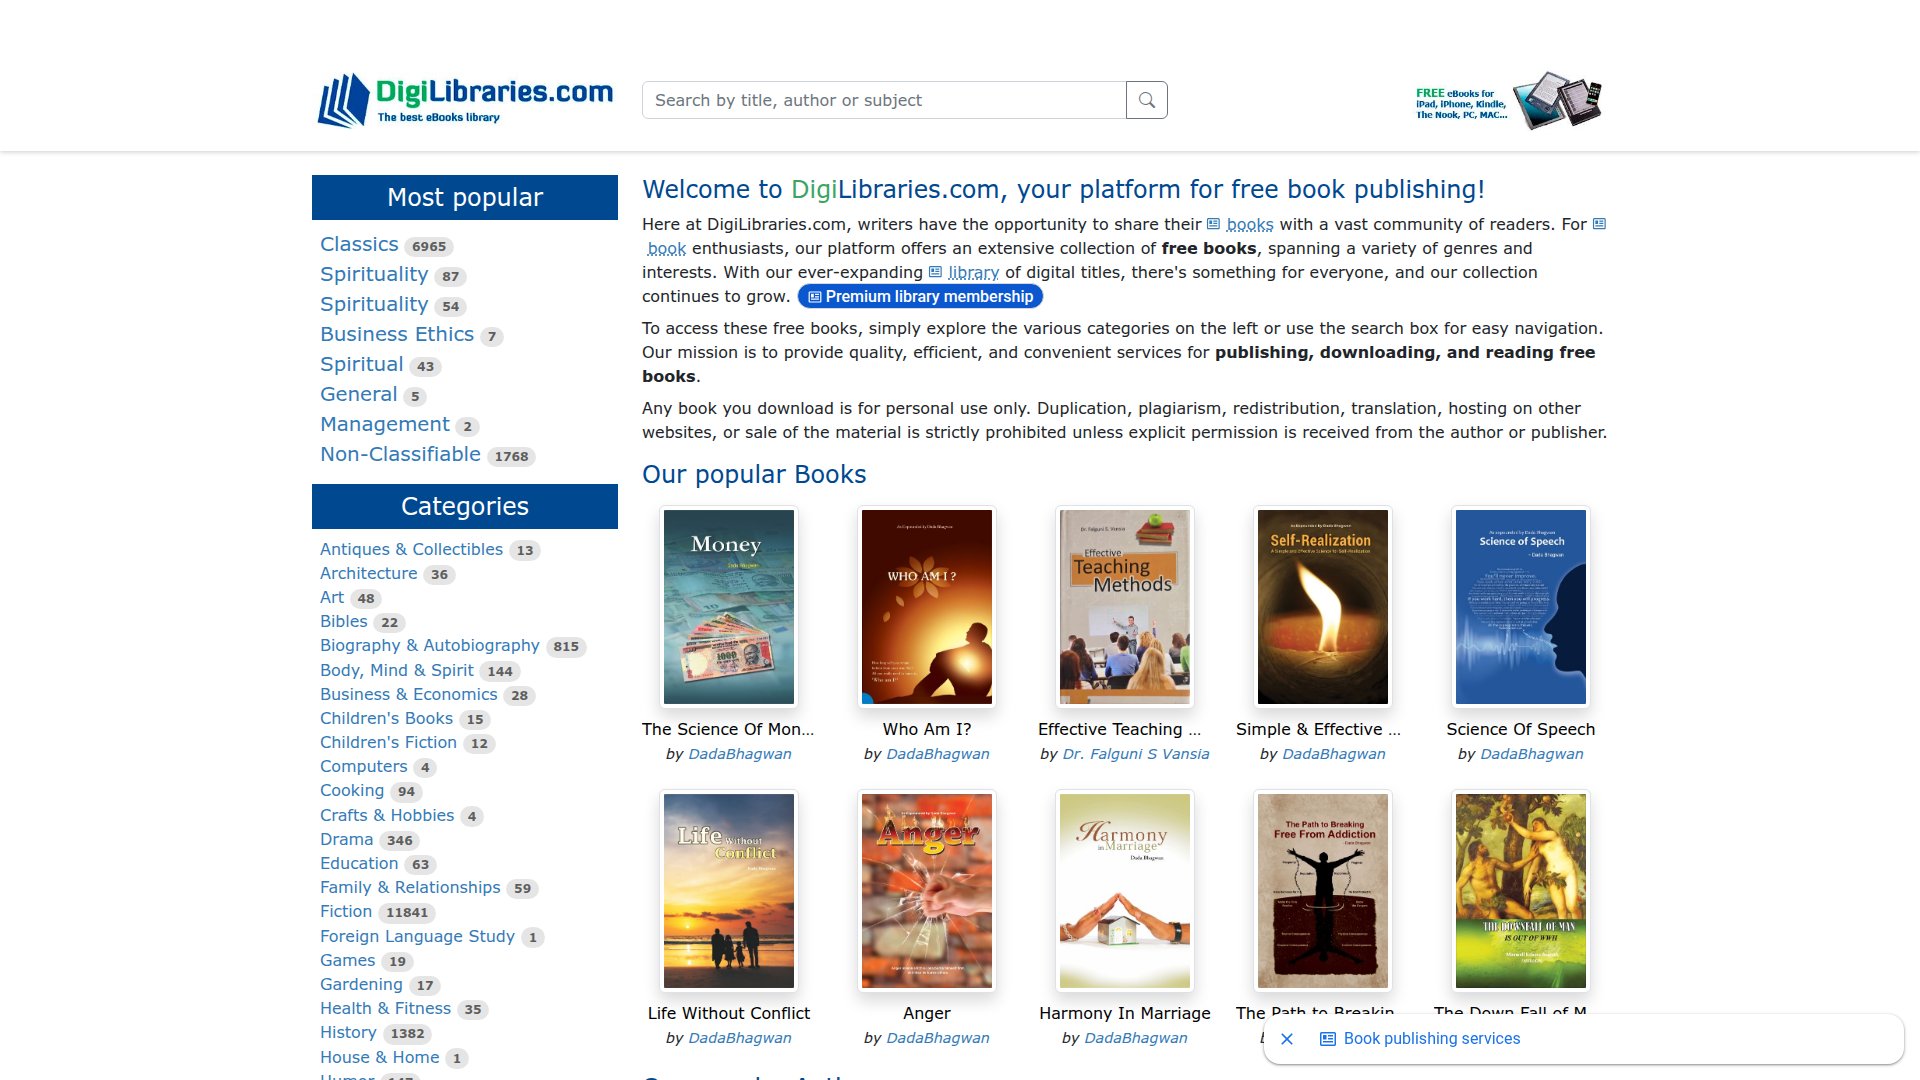Browse Biography & Autobiography books

click(430, 645)
